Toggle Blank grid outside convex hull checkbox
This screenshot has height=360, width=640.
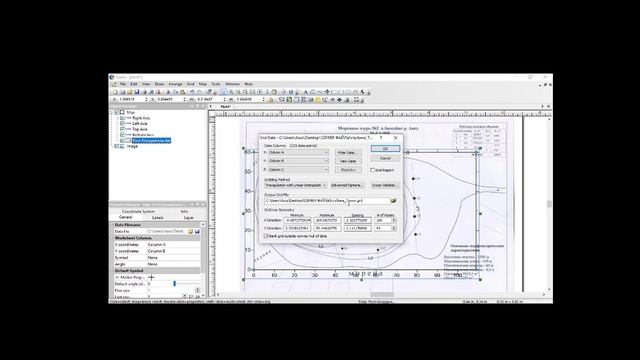(266, 236)
